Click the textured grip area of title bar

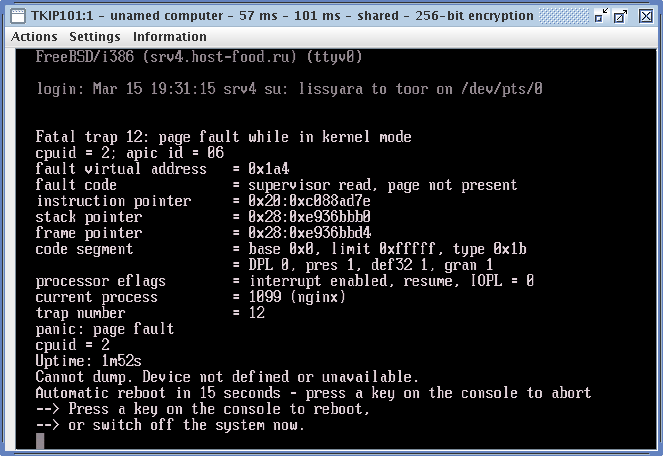pyautogui.click(x=564, y=16)
